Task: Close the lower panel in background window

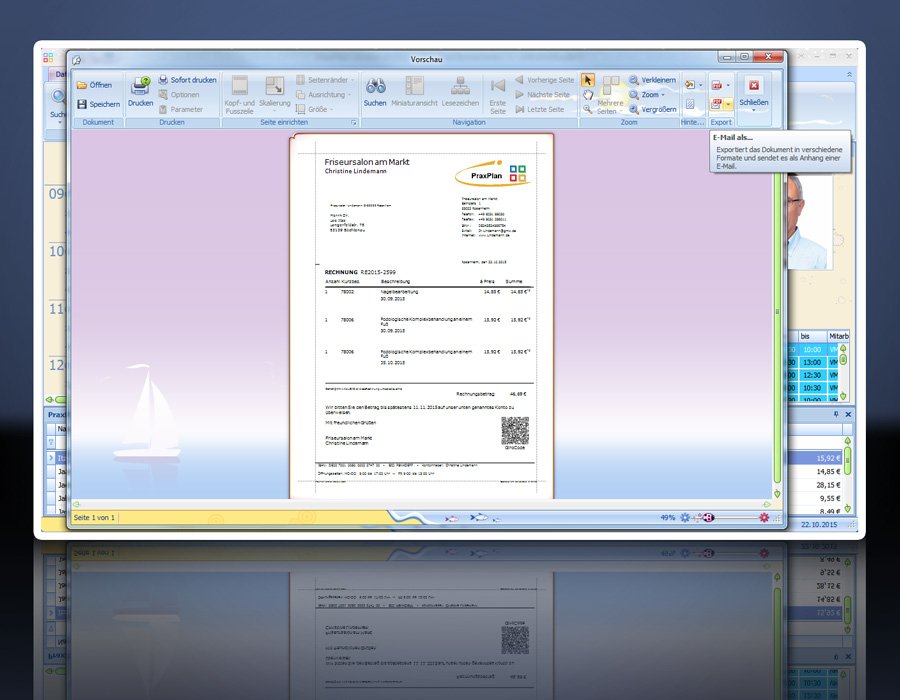Action: point(848,414)
